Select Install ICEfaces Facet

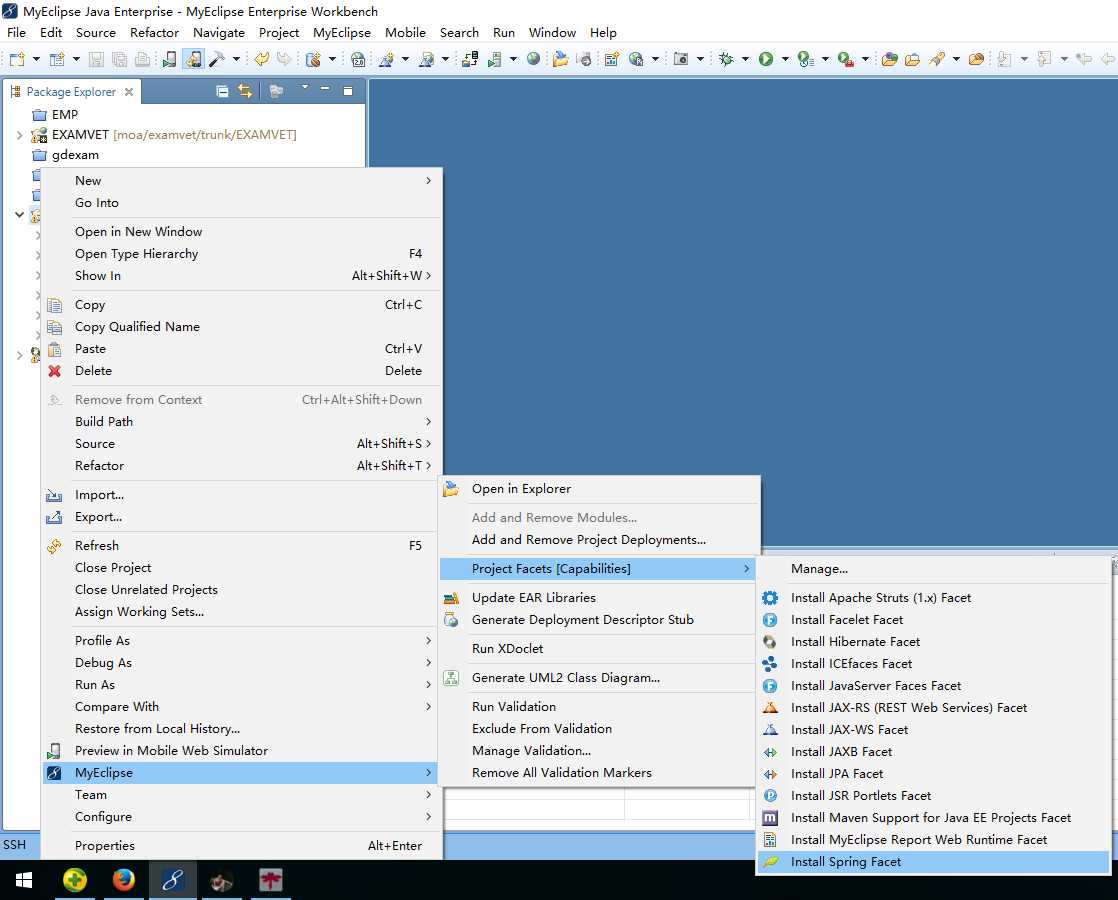tap(933, 664)
